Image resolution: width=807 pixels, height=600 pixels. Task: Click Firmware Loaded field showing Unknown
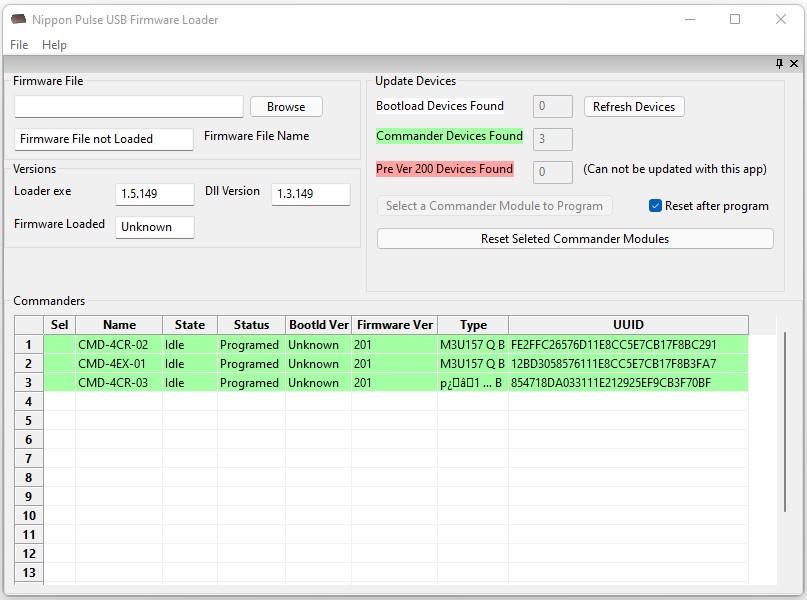(154, 227)
